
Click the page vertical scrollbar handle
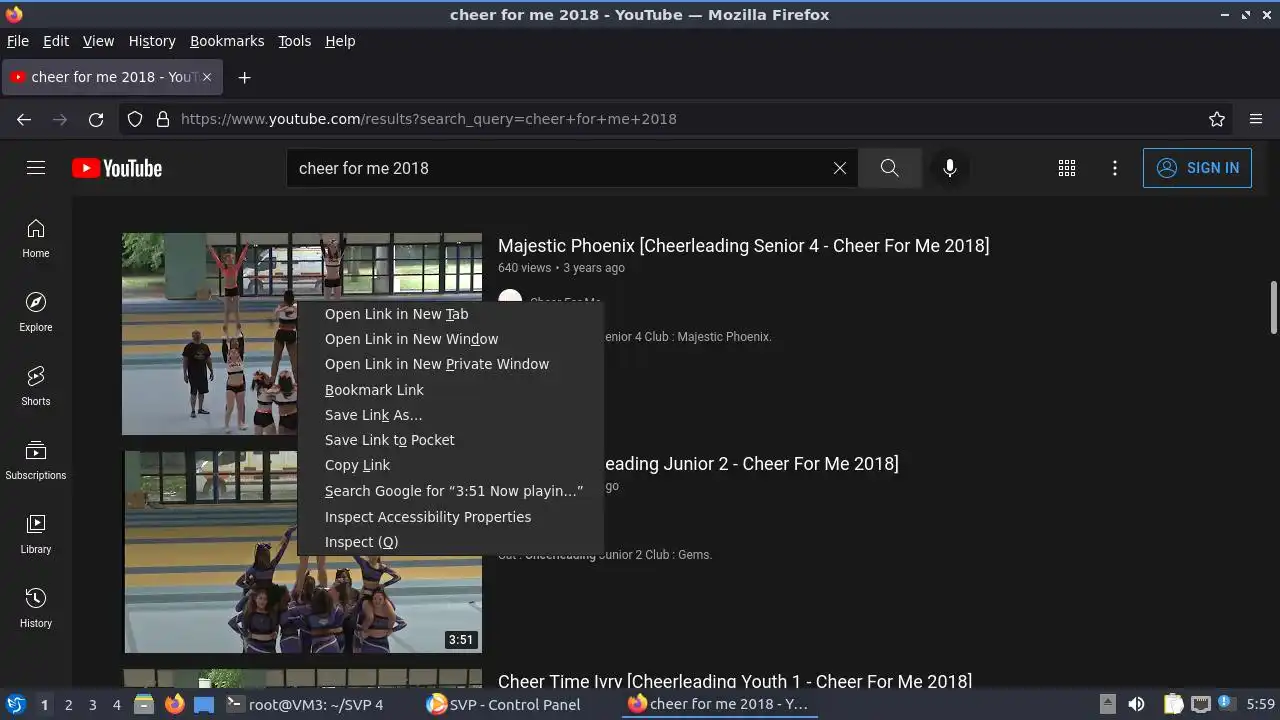1273,308
